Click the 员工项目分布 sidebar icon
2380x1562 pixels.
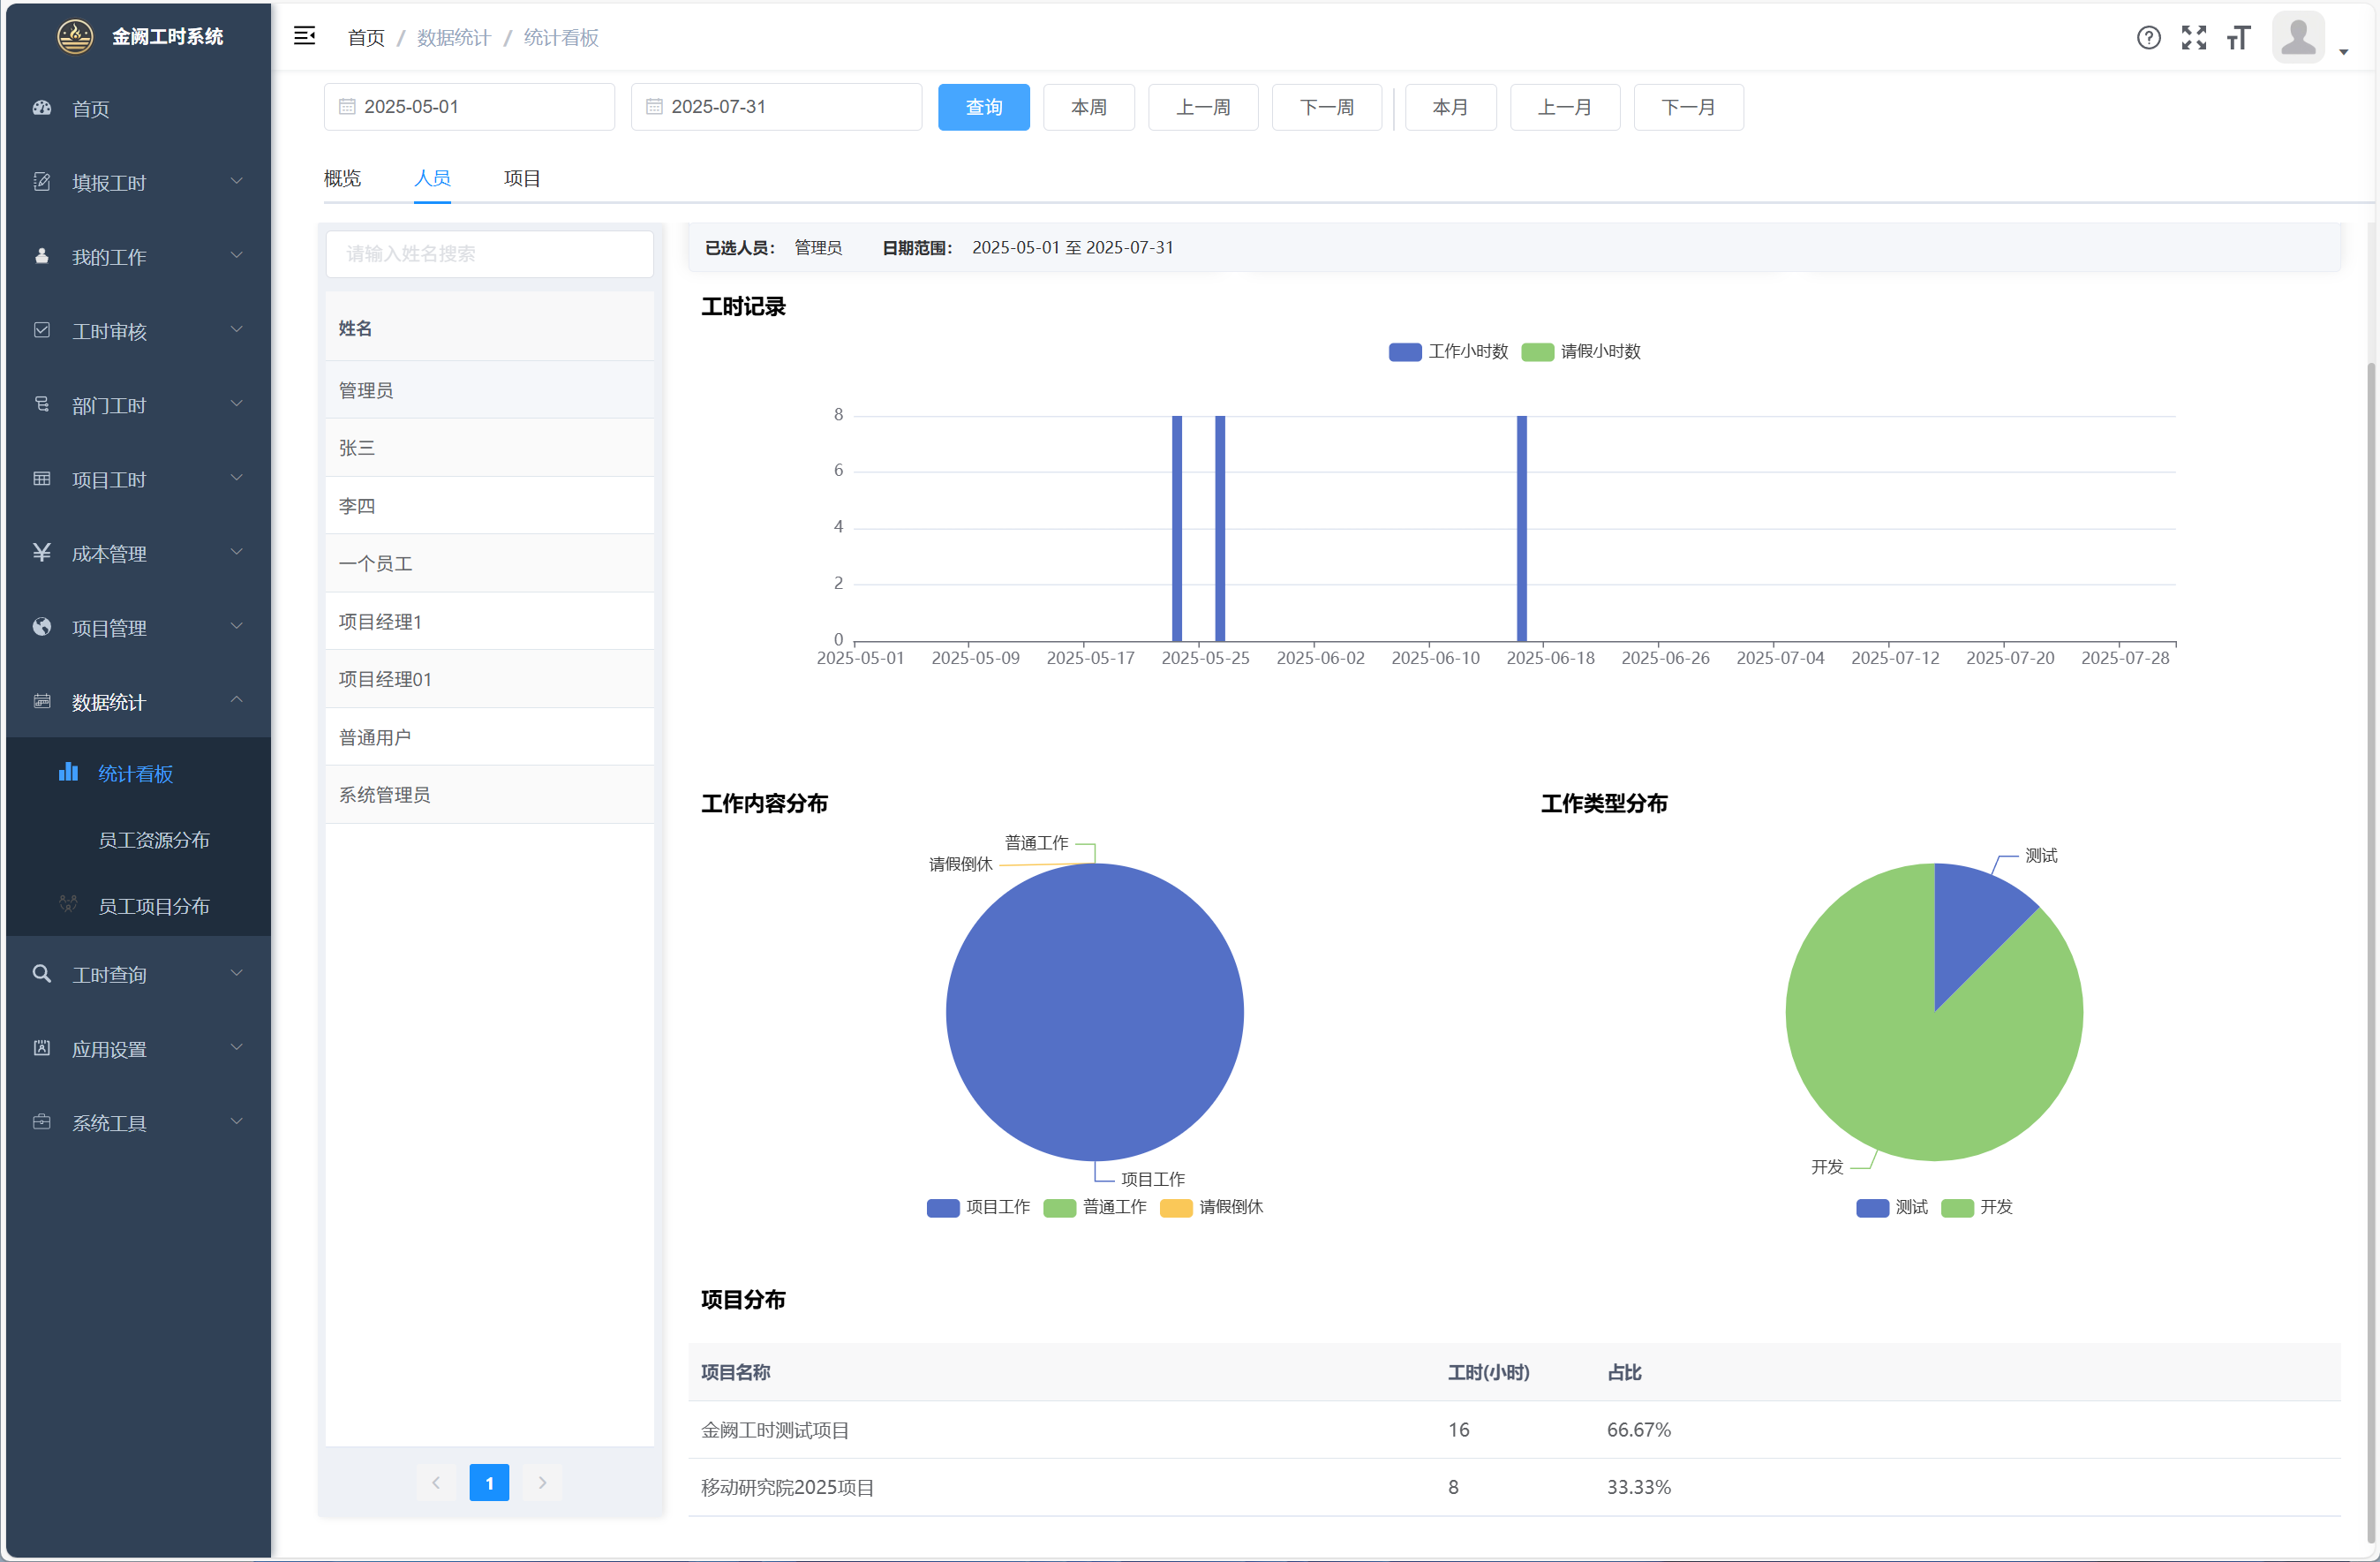[68, 904]
